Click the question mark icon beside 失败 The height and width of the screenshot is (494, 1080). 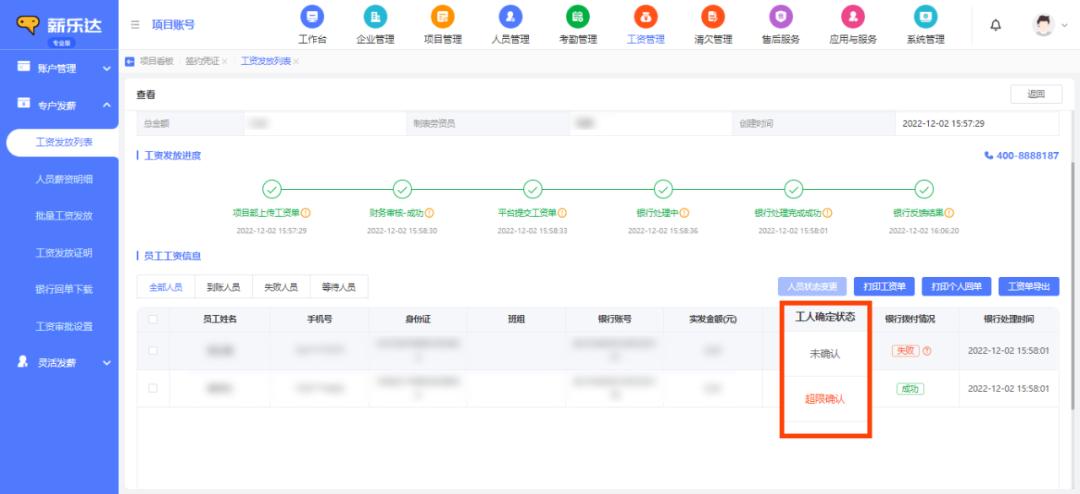[x=927, y=351]
